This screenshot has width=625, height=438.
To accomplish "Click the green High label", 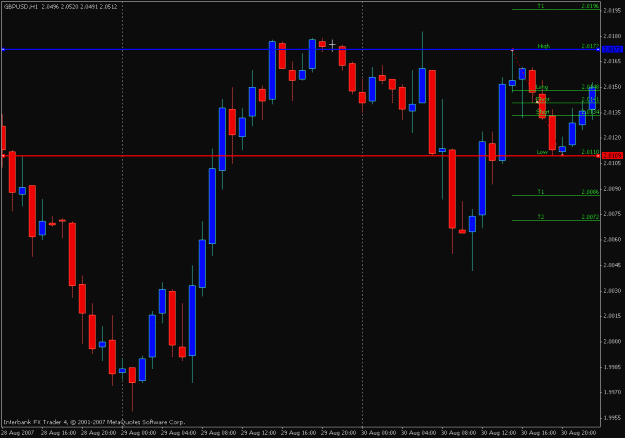I will coord(544,46).
